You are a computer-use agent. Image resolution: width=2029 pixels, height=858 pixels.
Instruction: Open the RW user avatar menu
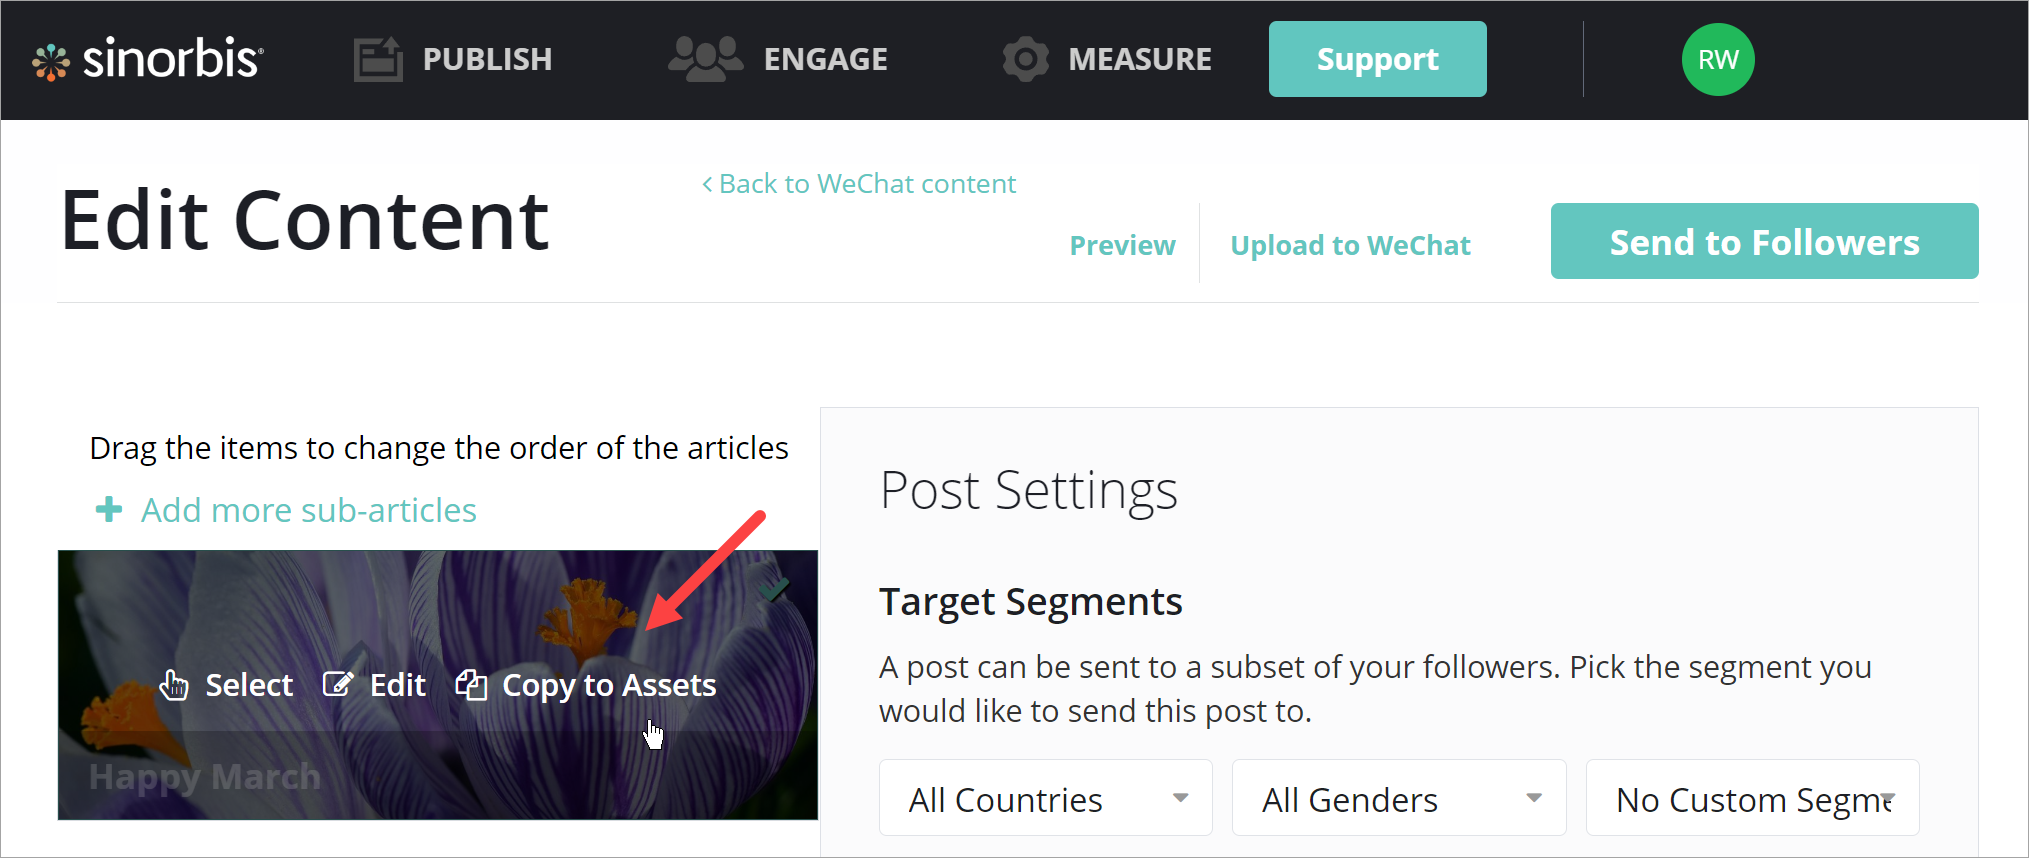[x=1717, y=60]
